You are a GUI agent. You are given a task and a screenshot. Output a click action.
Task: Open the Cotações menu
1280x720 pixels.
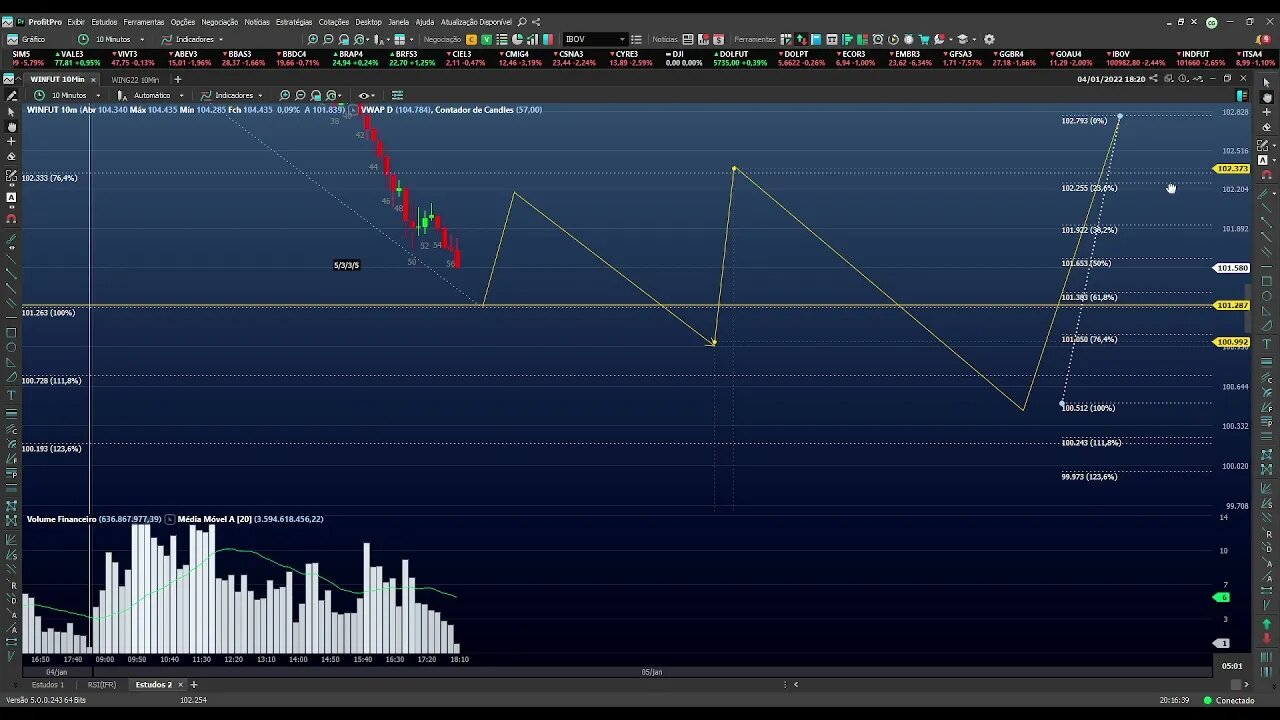tap(334, 21)
